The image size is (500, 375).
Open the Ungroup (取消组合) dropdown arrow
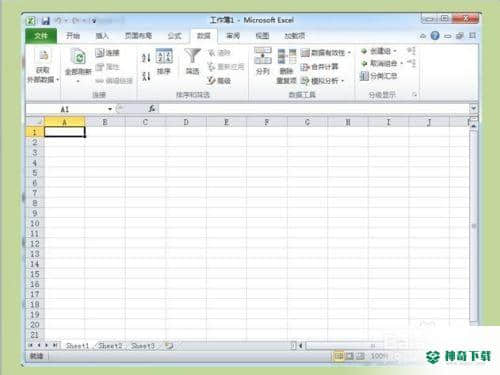click(402, 63)
